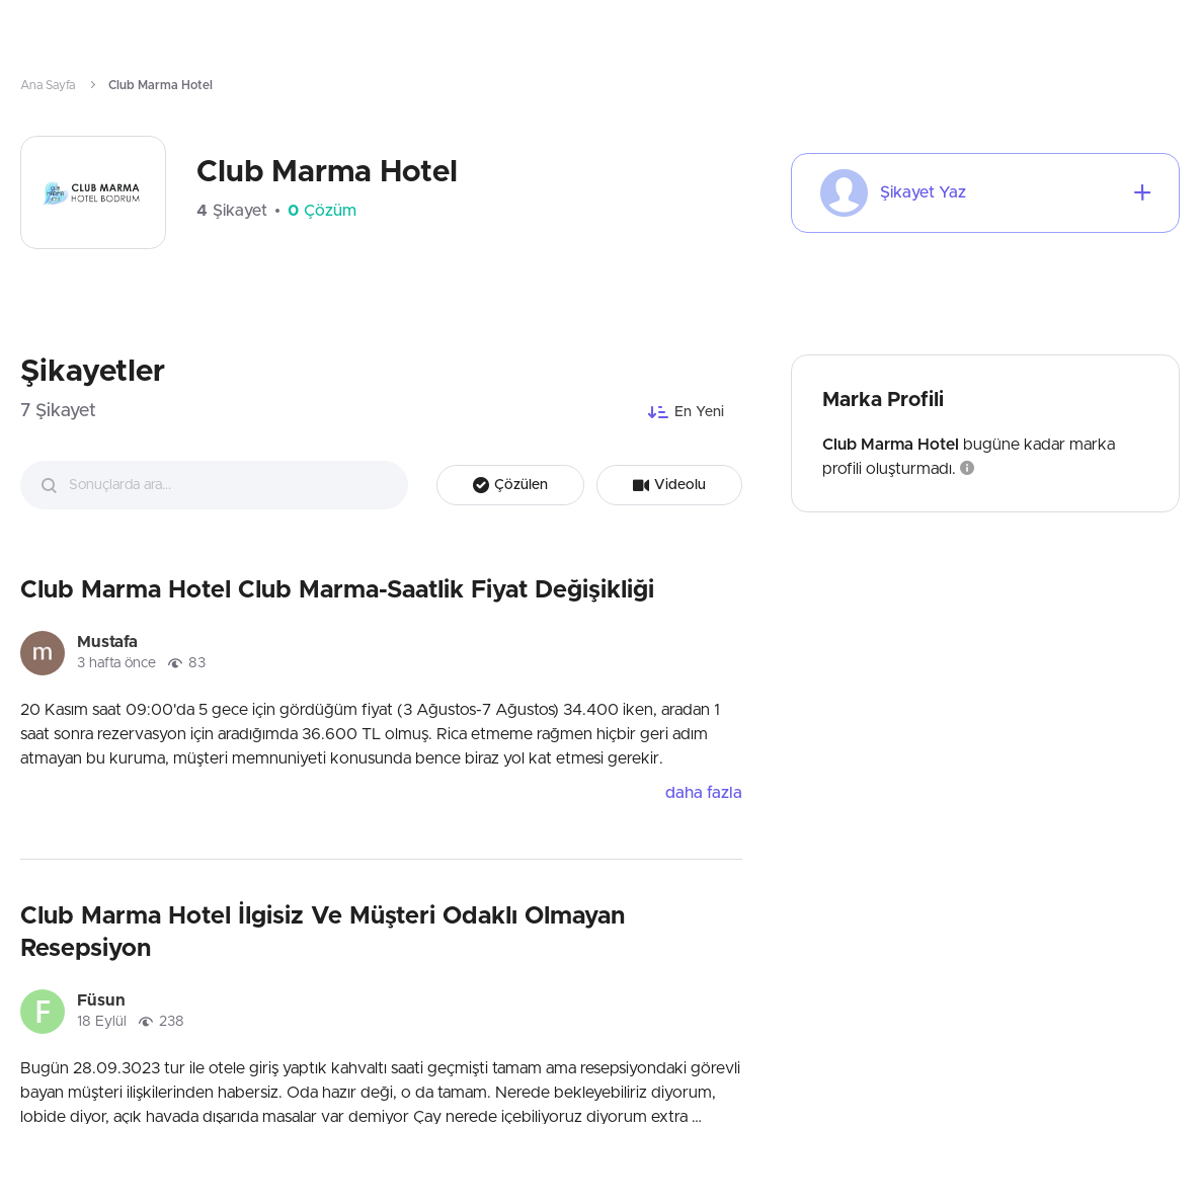
Task: Open the Saatlik Fiyat Değişikliği complaint title
Action: click(337, 590)
